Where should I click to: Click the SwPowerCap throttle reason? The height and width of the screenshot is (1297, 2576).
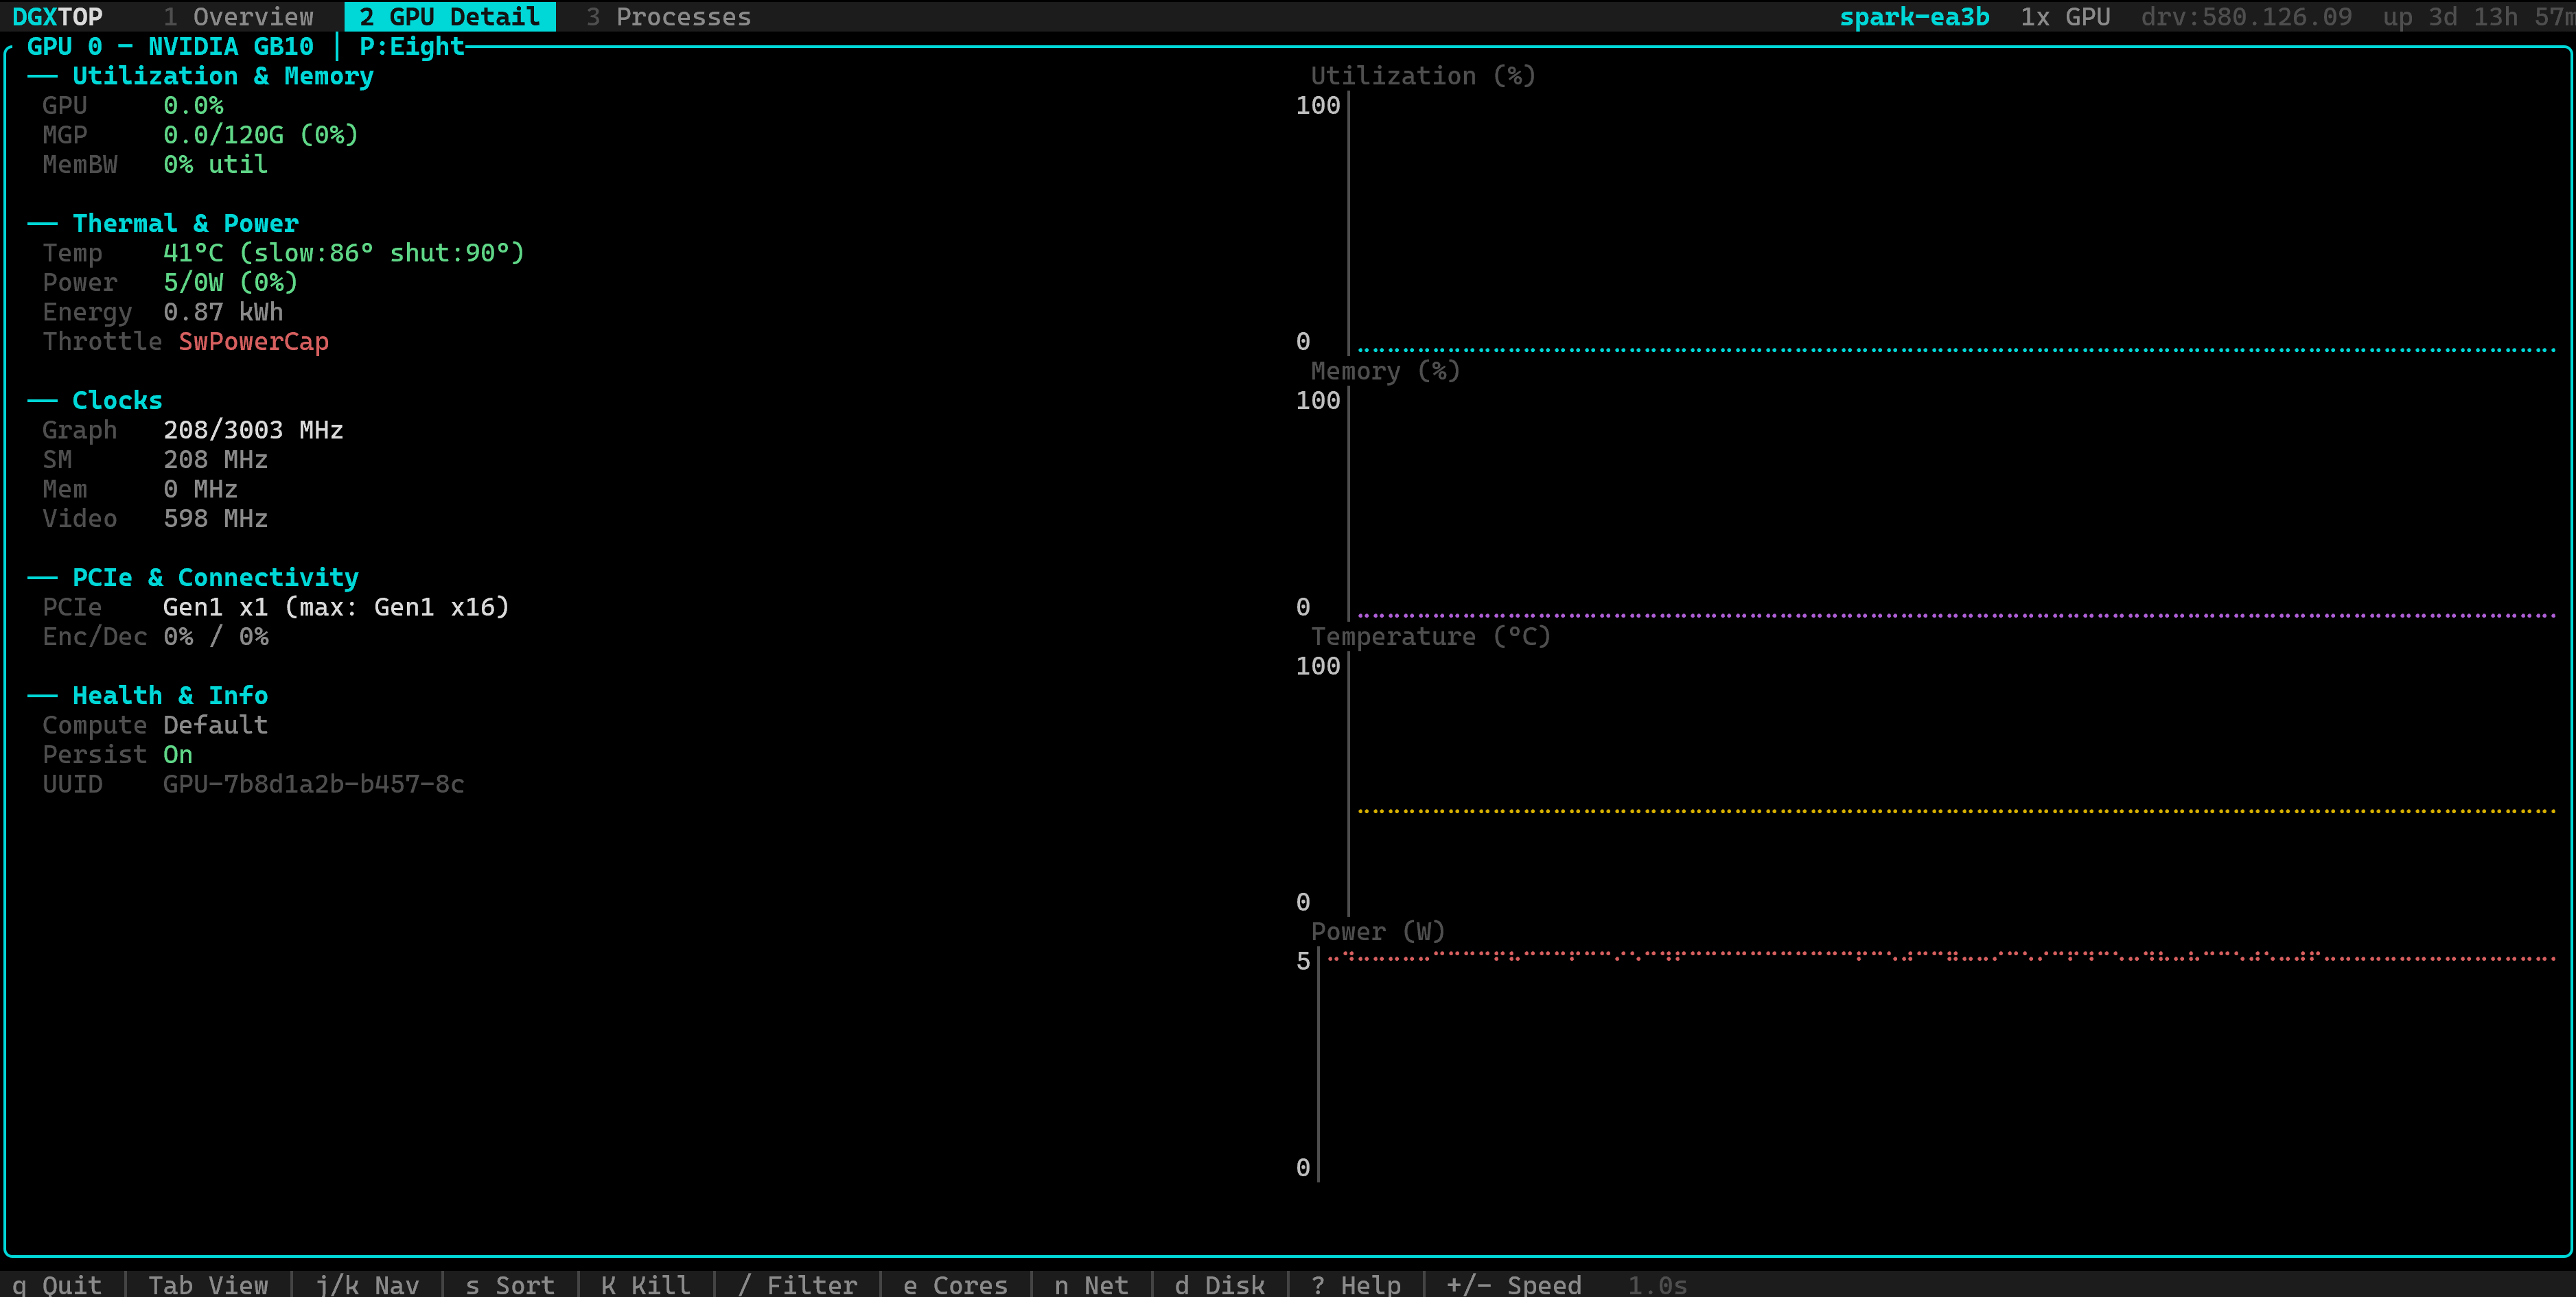pyautogui.click(x=254, y=342)
